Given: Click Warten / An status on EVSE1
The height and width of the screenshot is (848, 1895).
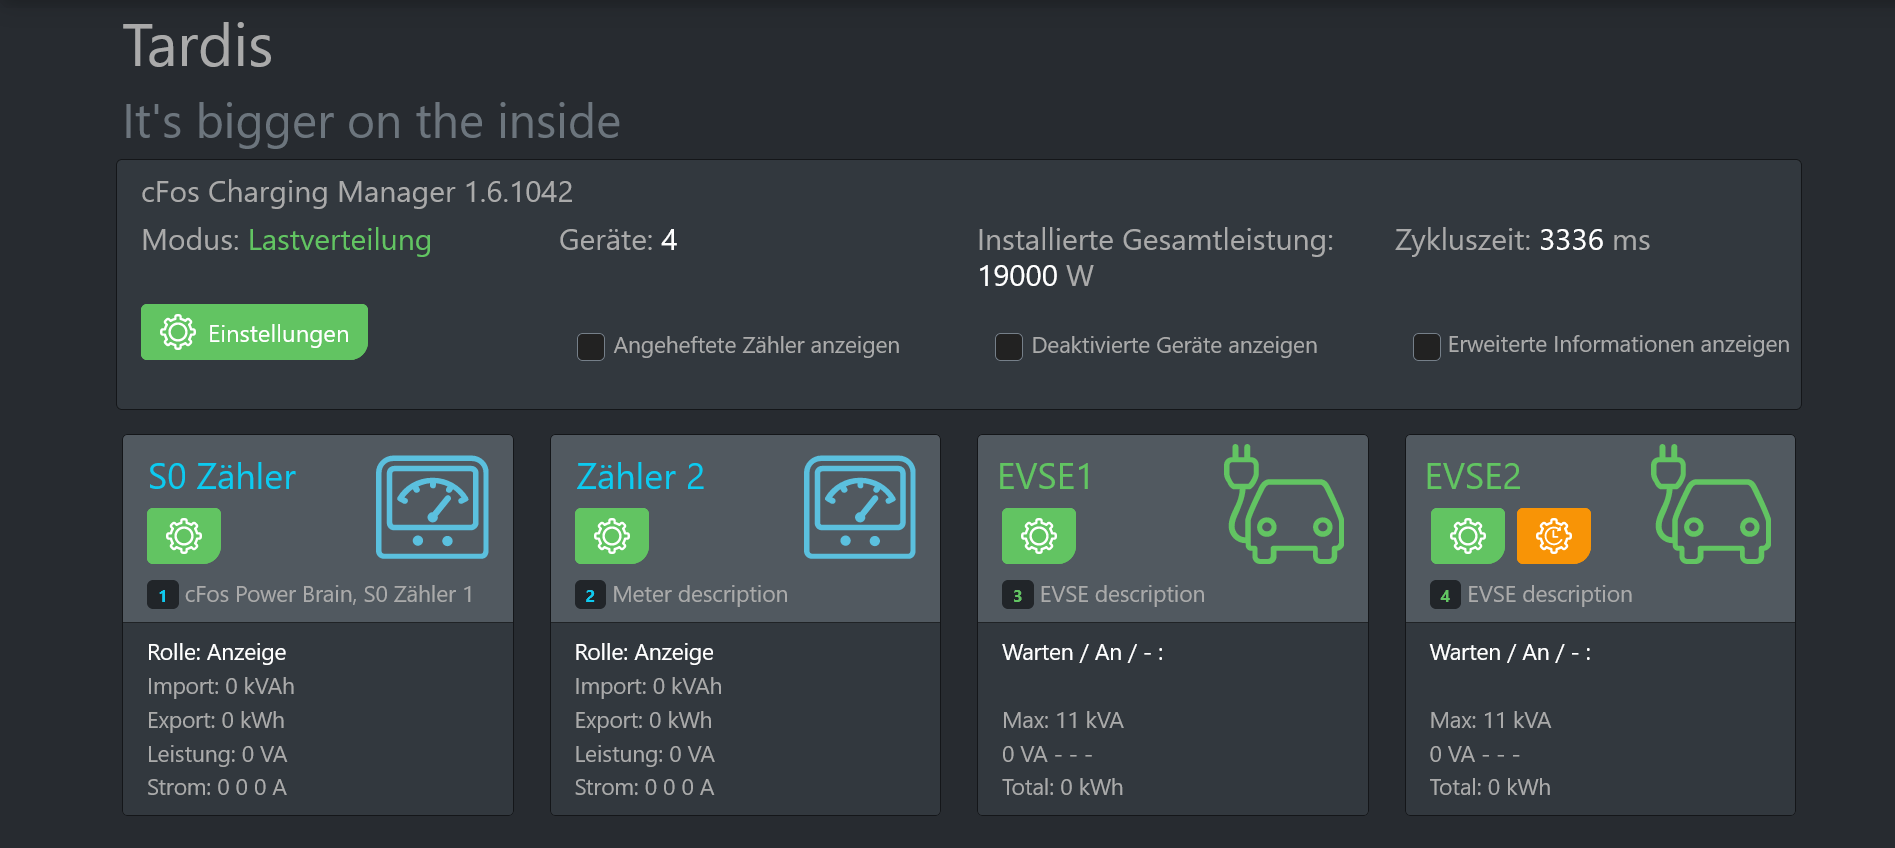Looking at the screenshot, I should [1082, 652].
